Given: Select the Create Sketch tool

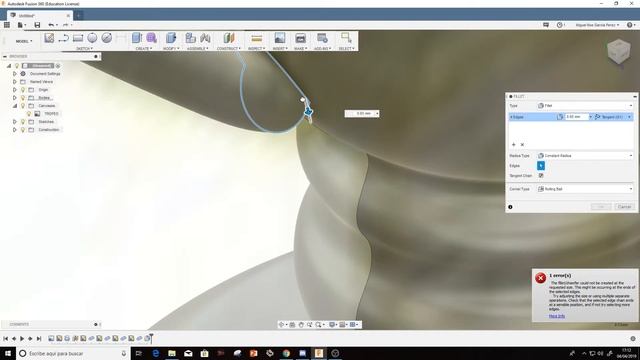Looking at the screenshot, I should coord(49,38).
